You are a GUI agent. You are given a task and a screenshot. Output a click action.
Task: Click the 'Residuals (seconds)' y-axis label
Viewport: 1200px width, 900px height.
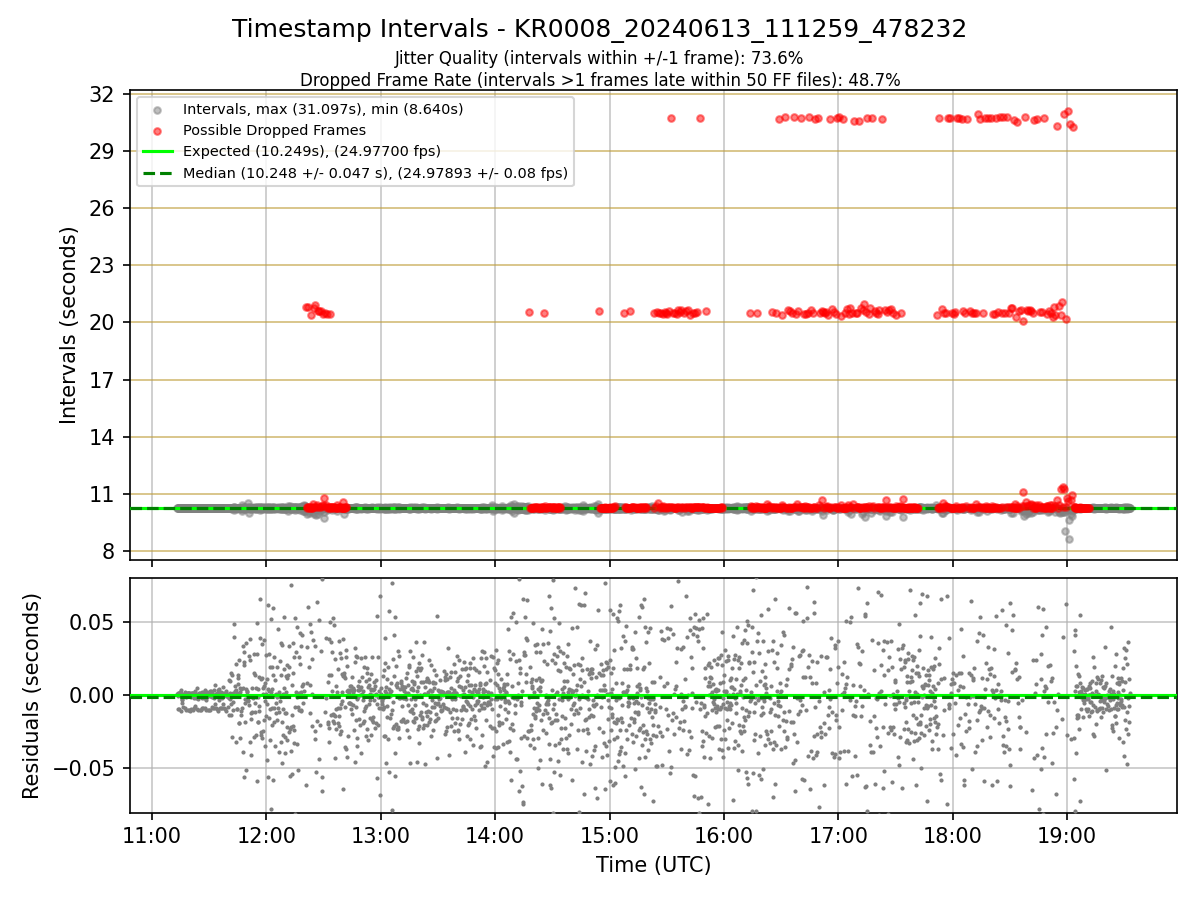point(31,696)
